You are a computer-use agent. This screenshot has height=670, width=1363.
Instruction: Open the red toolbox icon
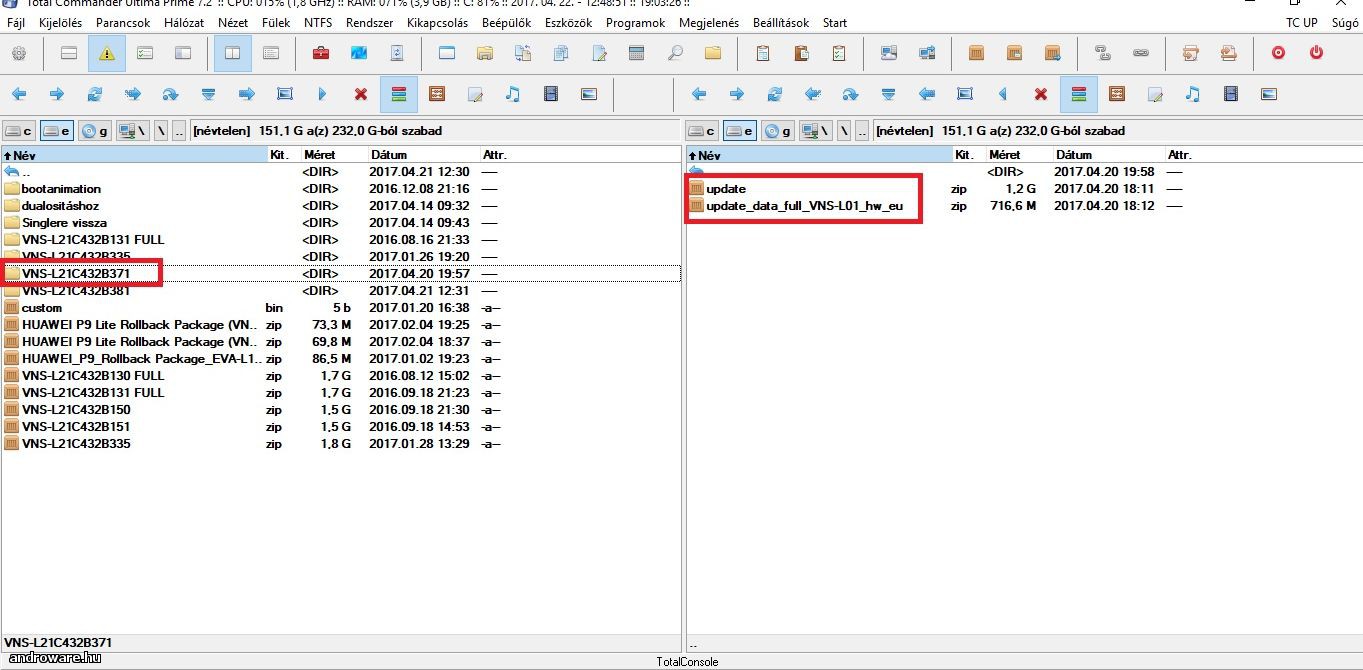tap(321, 54)
